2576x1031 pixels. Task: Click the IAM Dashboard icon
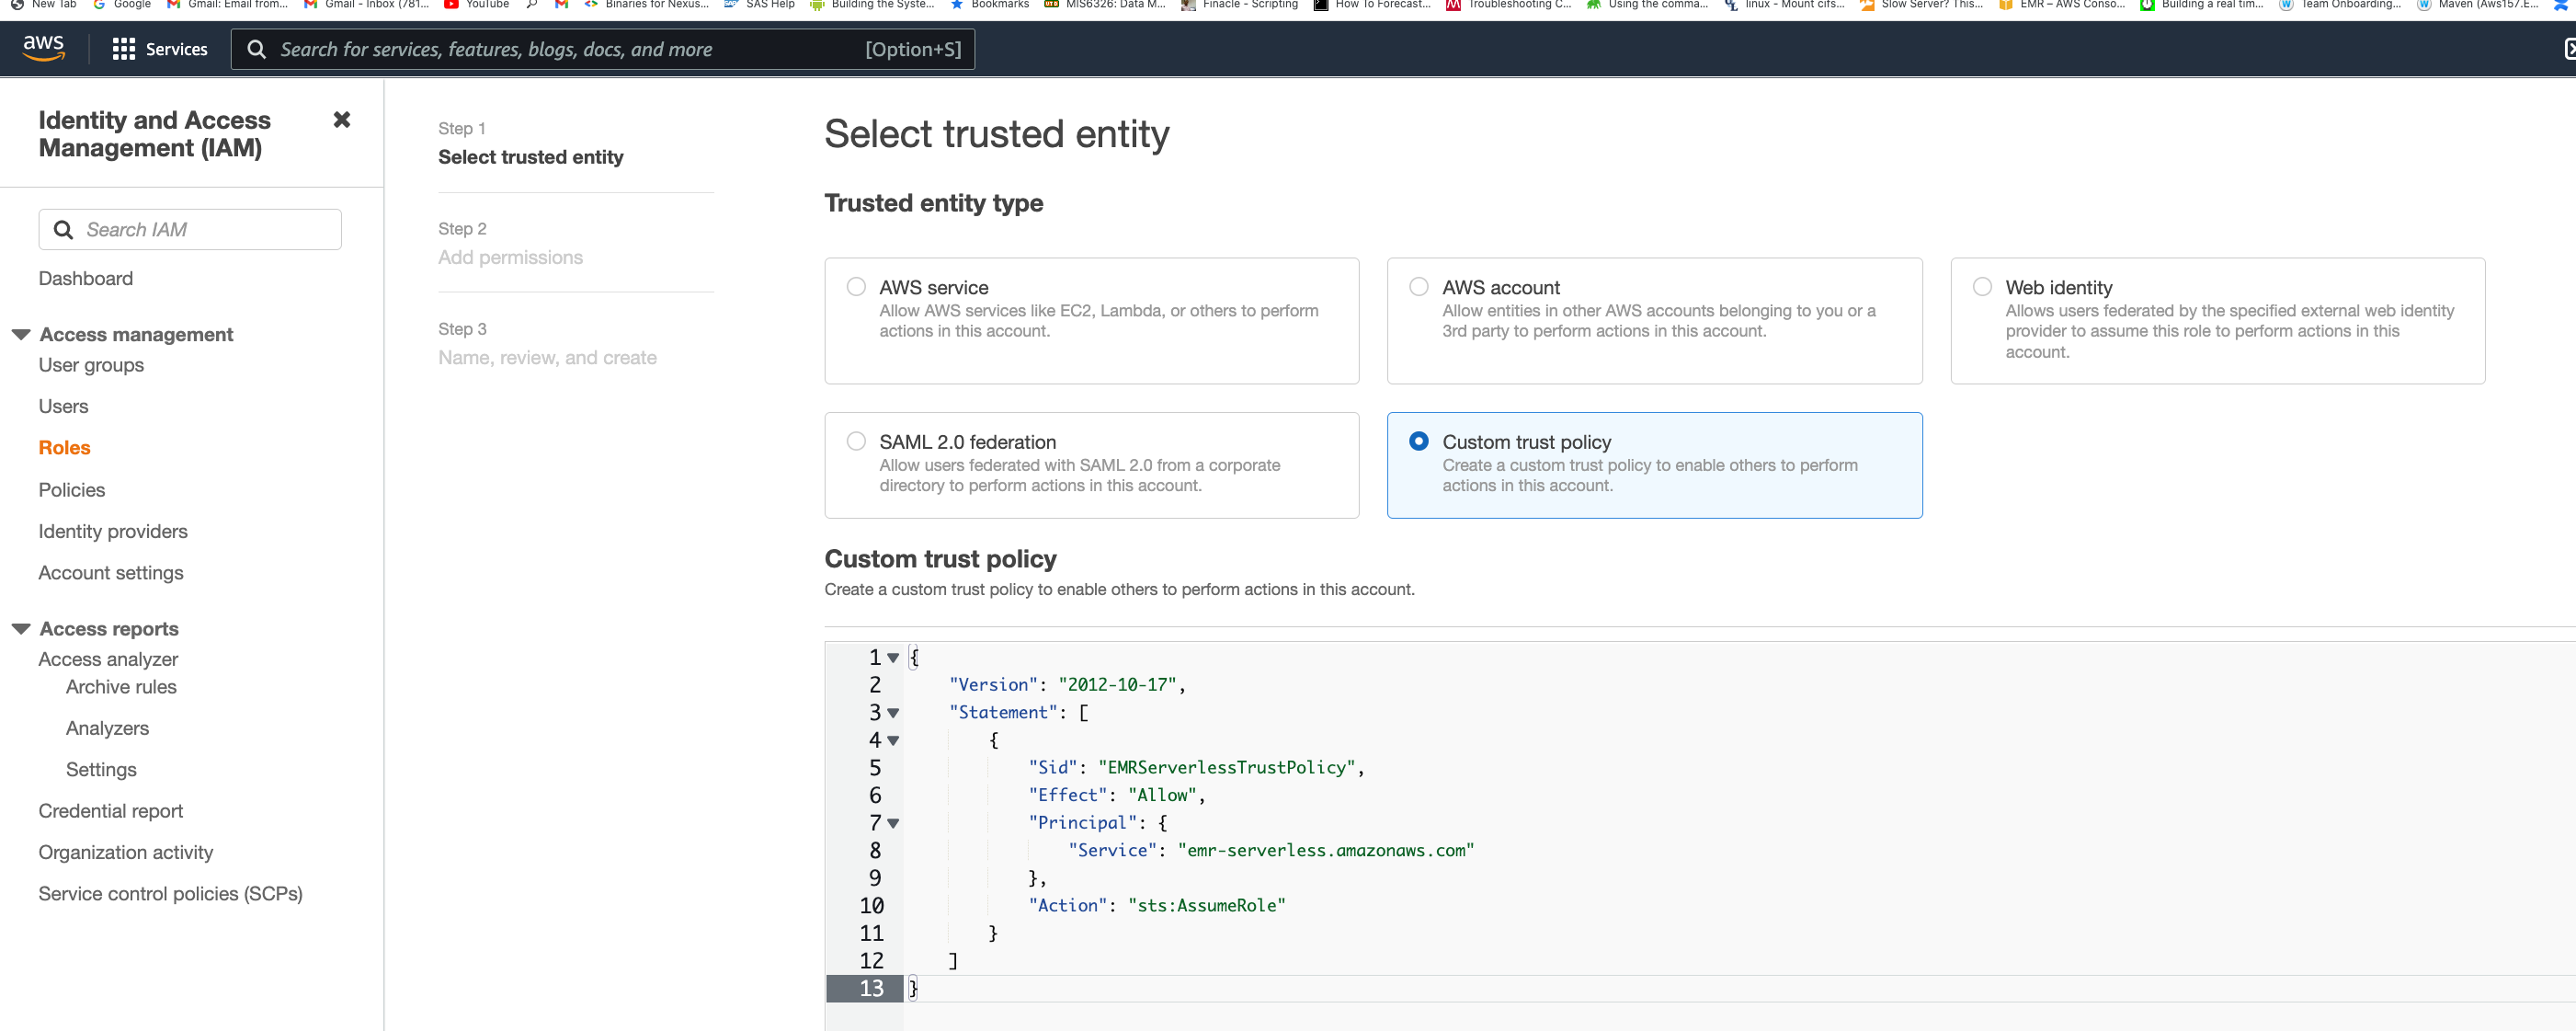[85, 276]
